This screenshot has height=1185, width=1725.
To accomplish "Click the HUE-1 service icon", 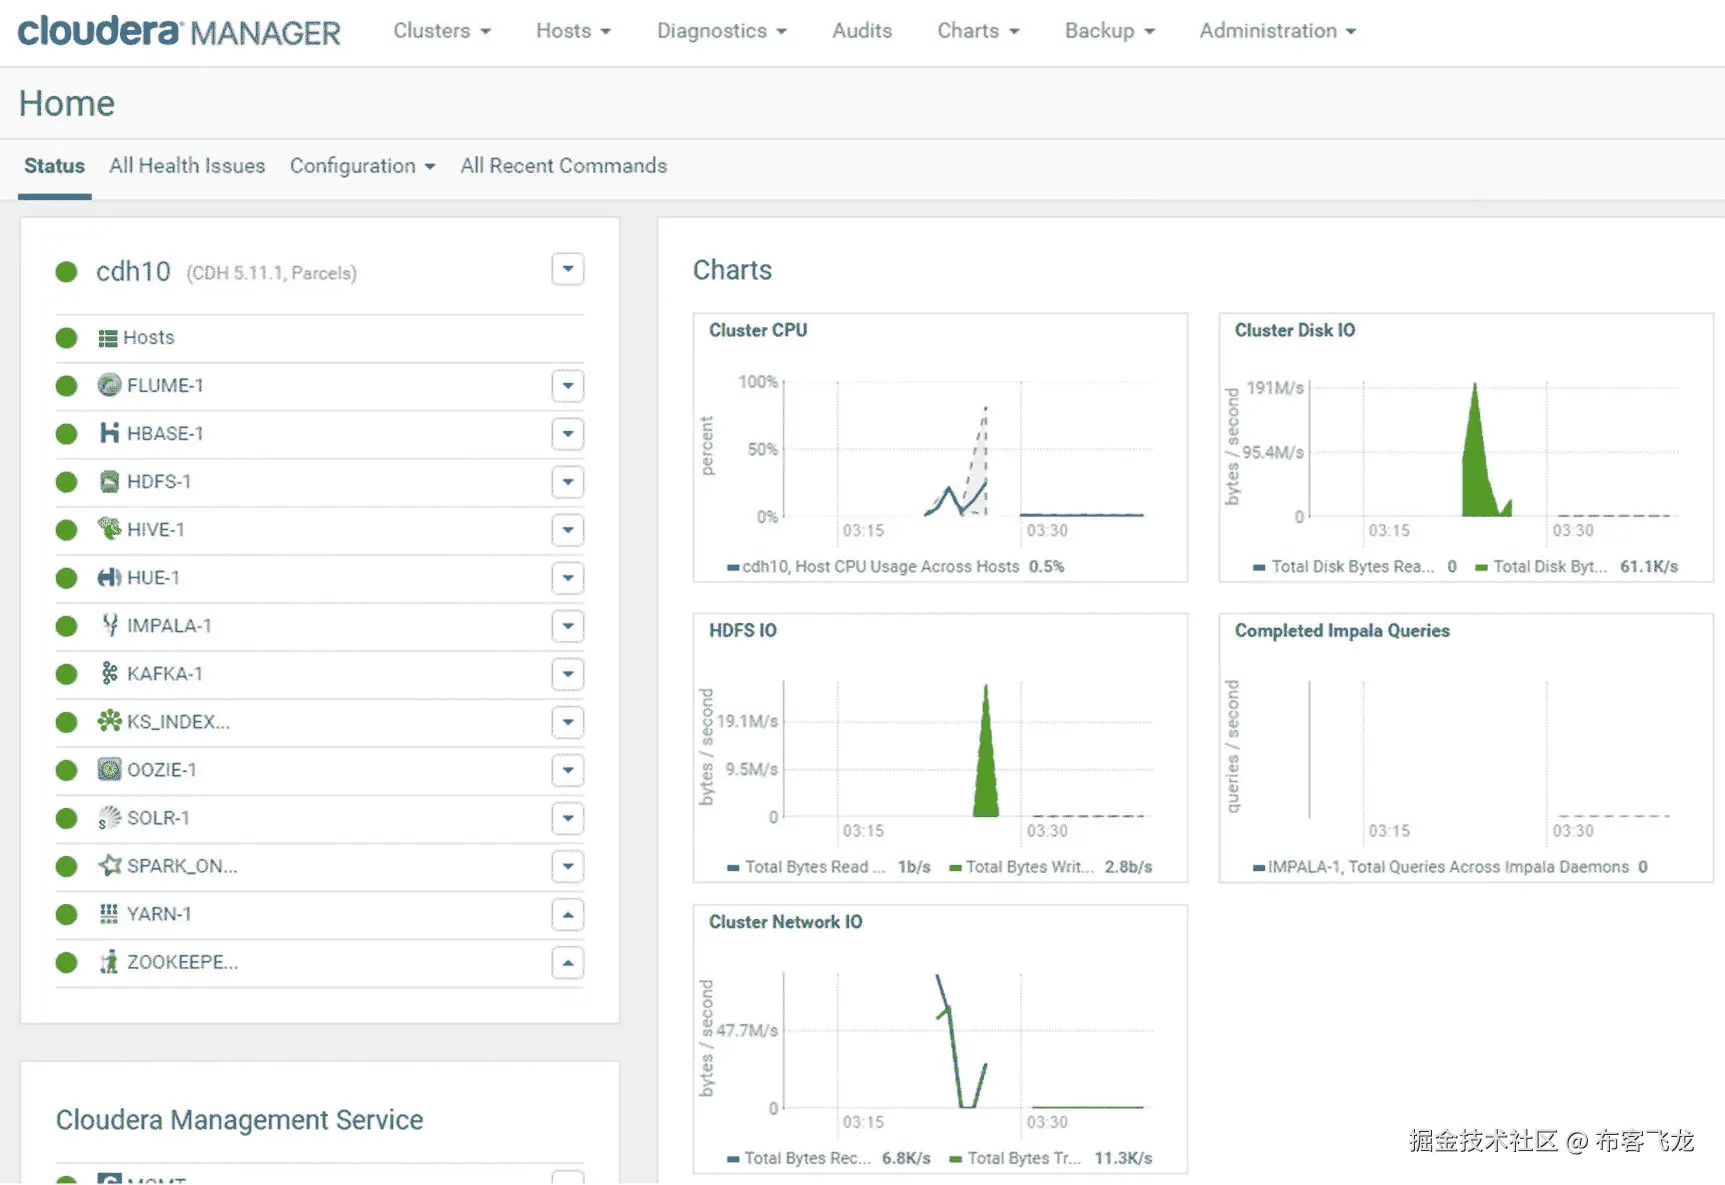I will tap(109, 577).
